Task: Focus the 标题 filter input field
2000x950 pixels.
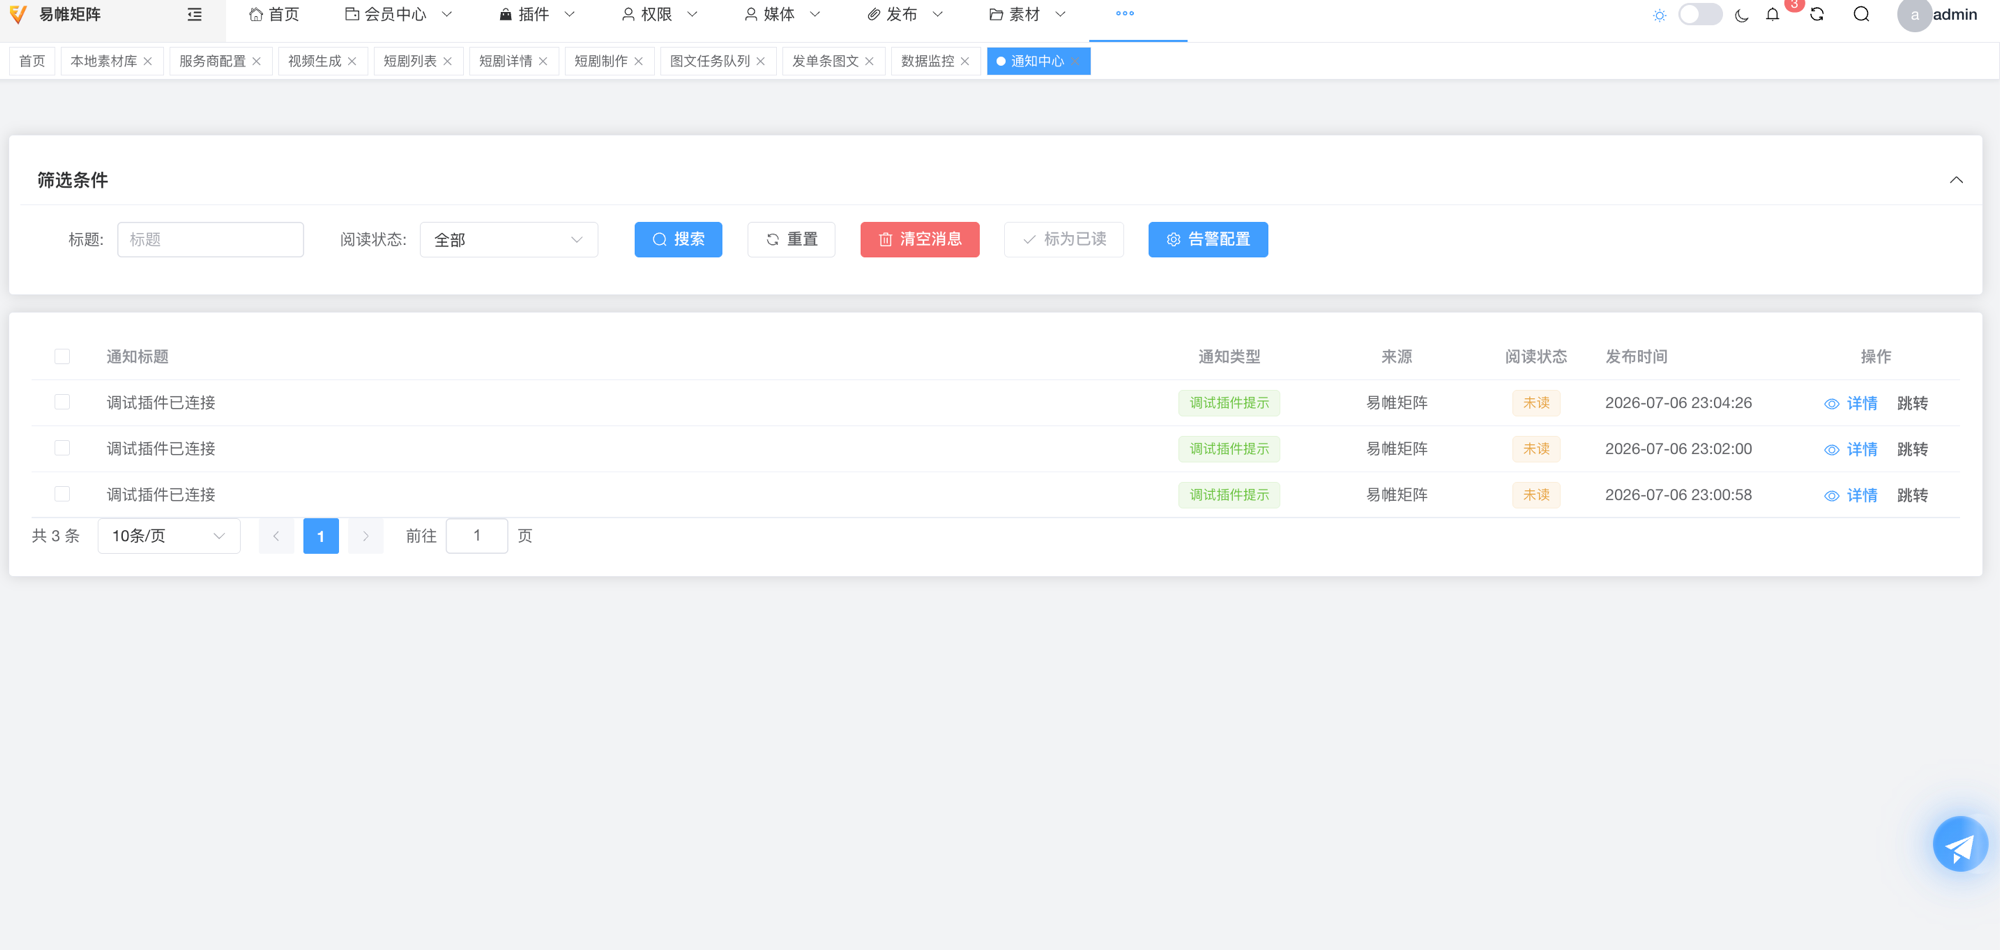Action: coord(210,240)
